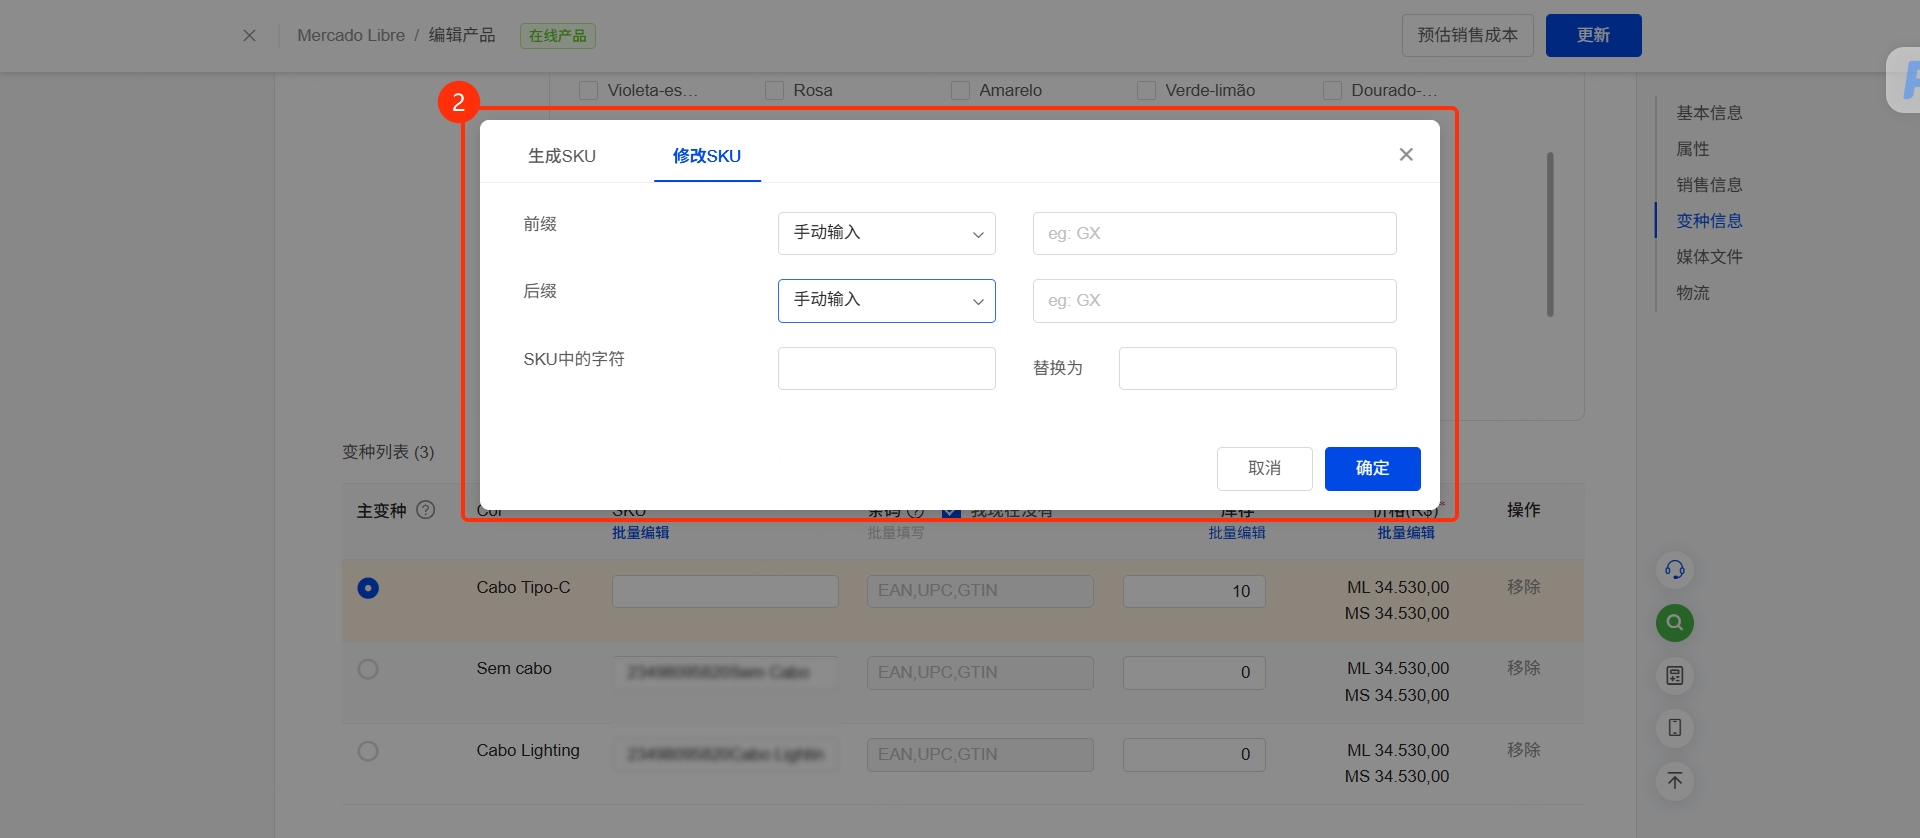Screen dimensions: 1920x838
Task: Focus the SKU中的字符 field
Action: click(887, 368)
